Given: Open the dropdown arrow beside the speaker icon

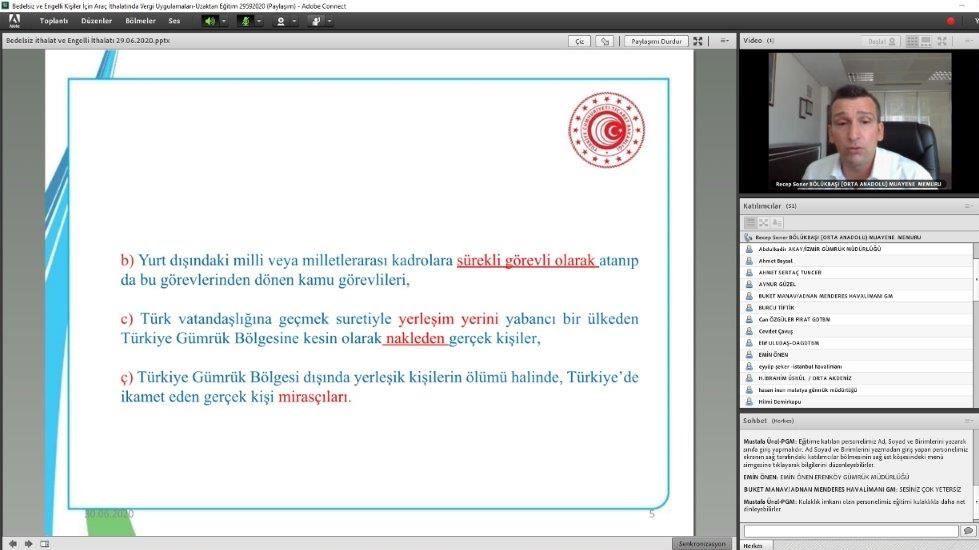Looking at the screenshot, I should click(x=224, y=20).
